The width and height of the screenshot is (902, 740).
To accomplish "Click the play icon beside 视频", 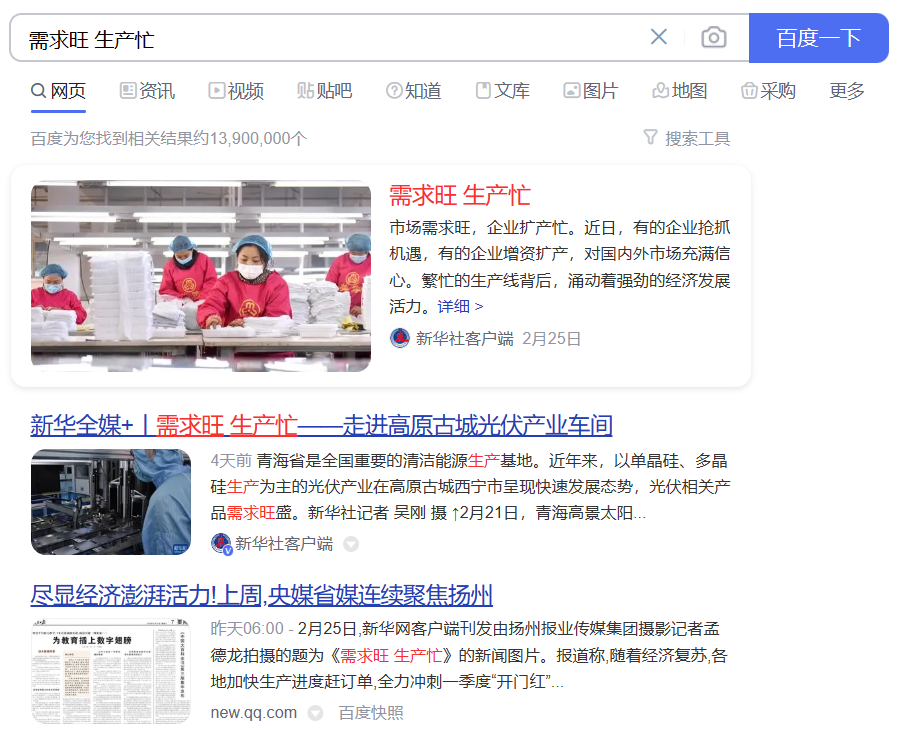I will [x=216, y=90].
